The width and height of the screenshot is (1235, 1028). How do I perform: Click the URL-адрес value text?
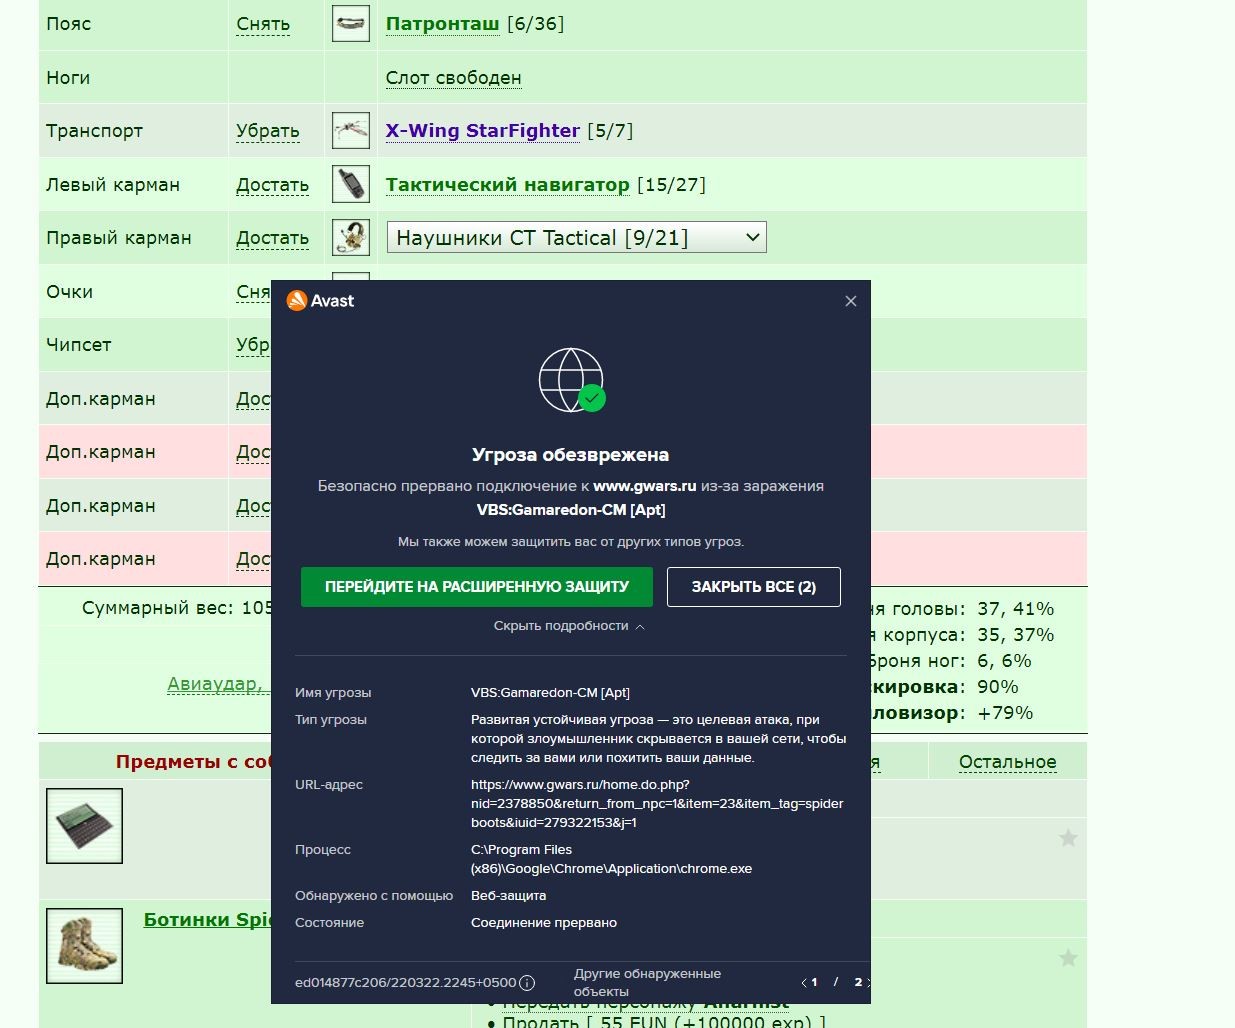[x=657, y=803]
